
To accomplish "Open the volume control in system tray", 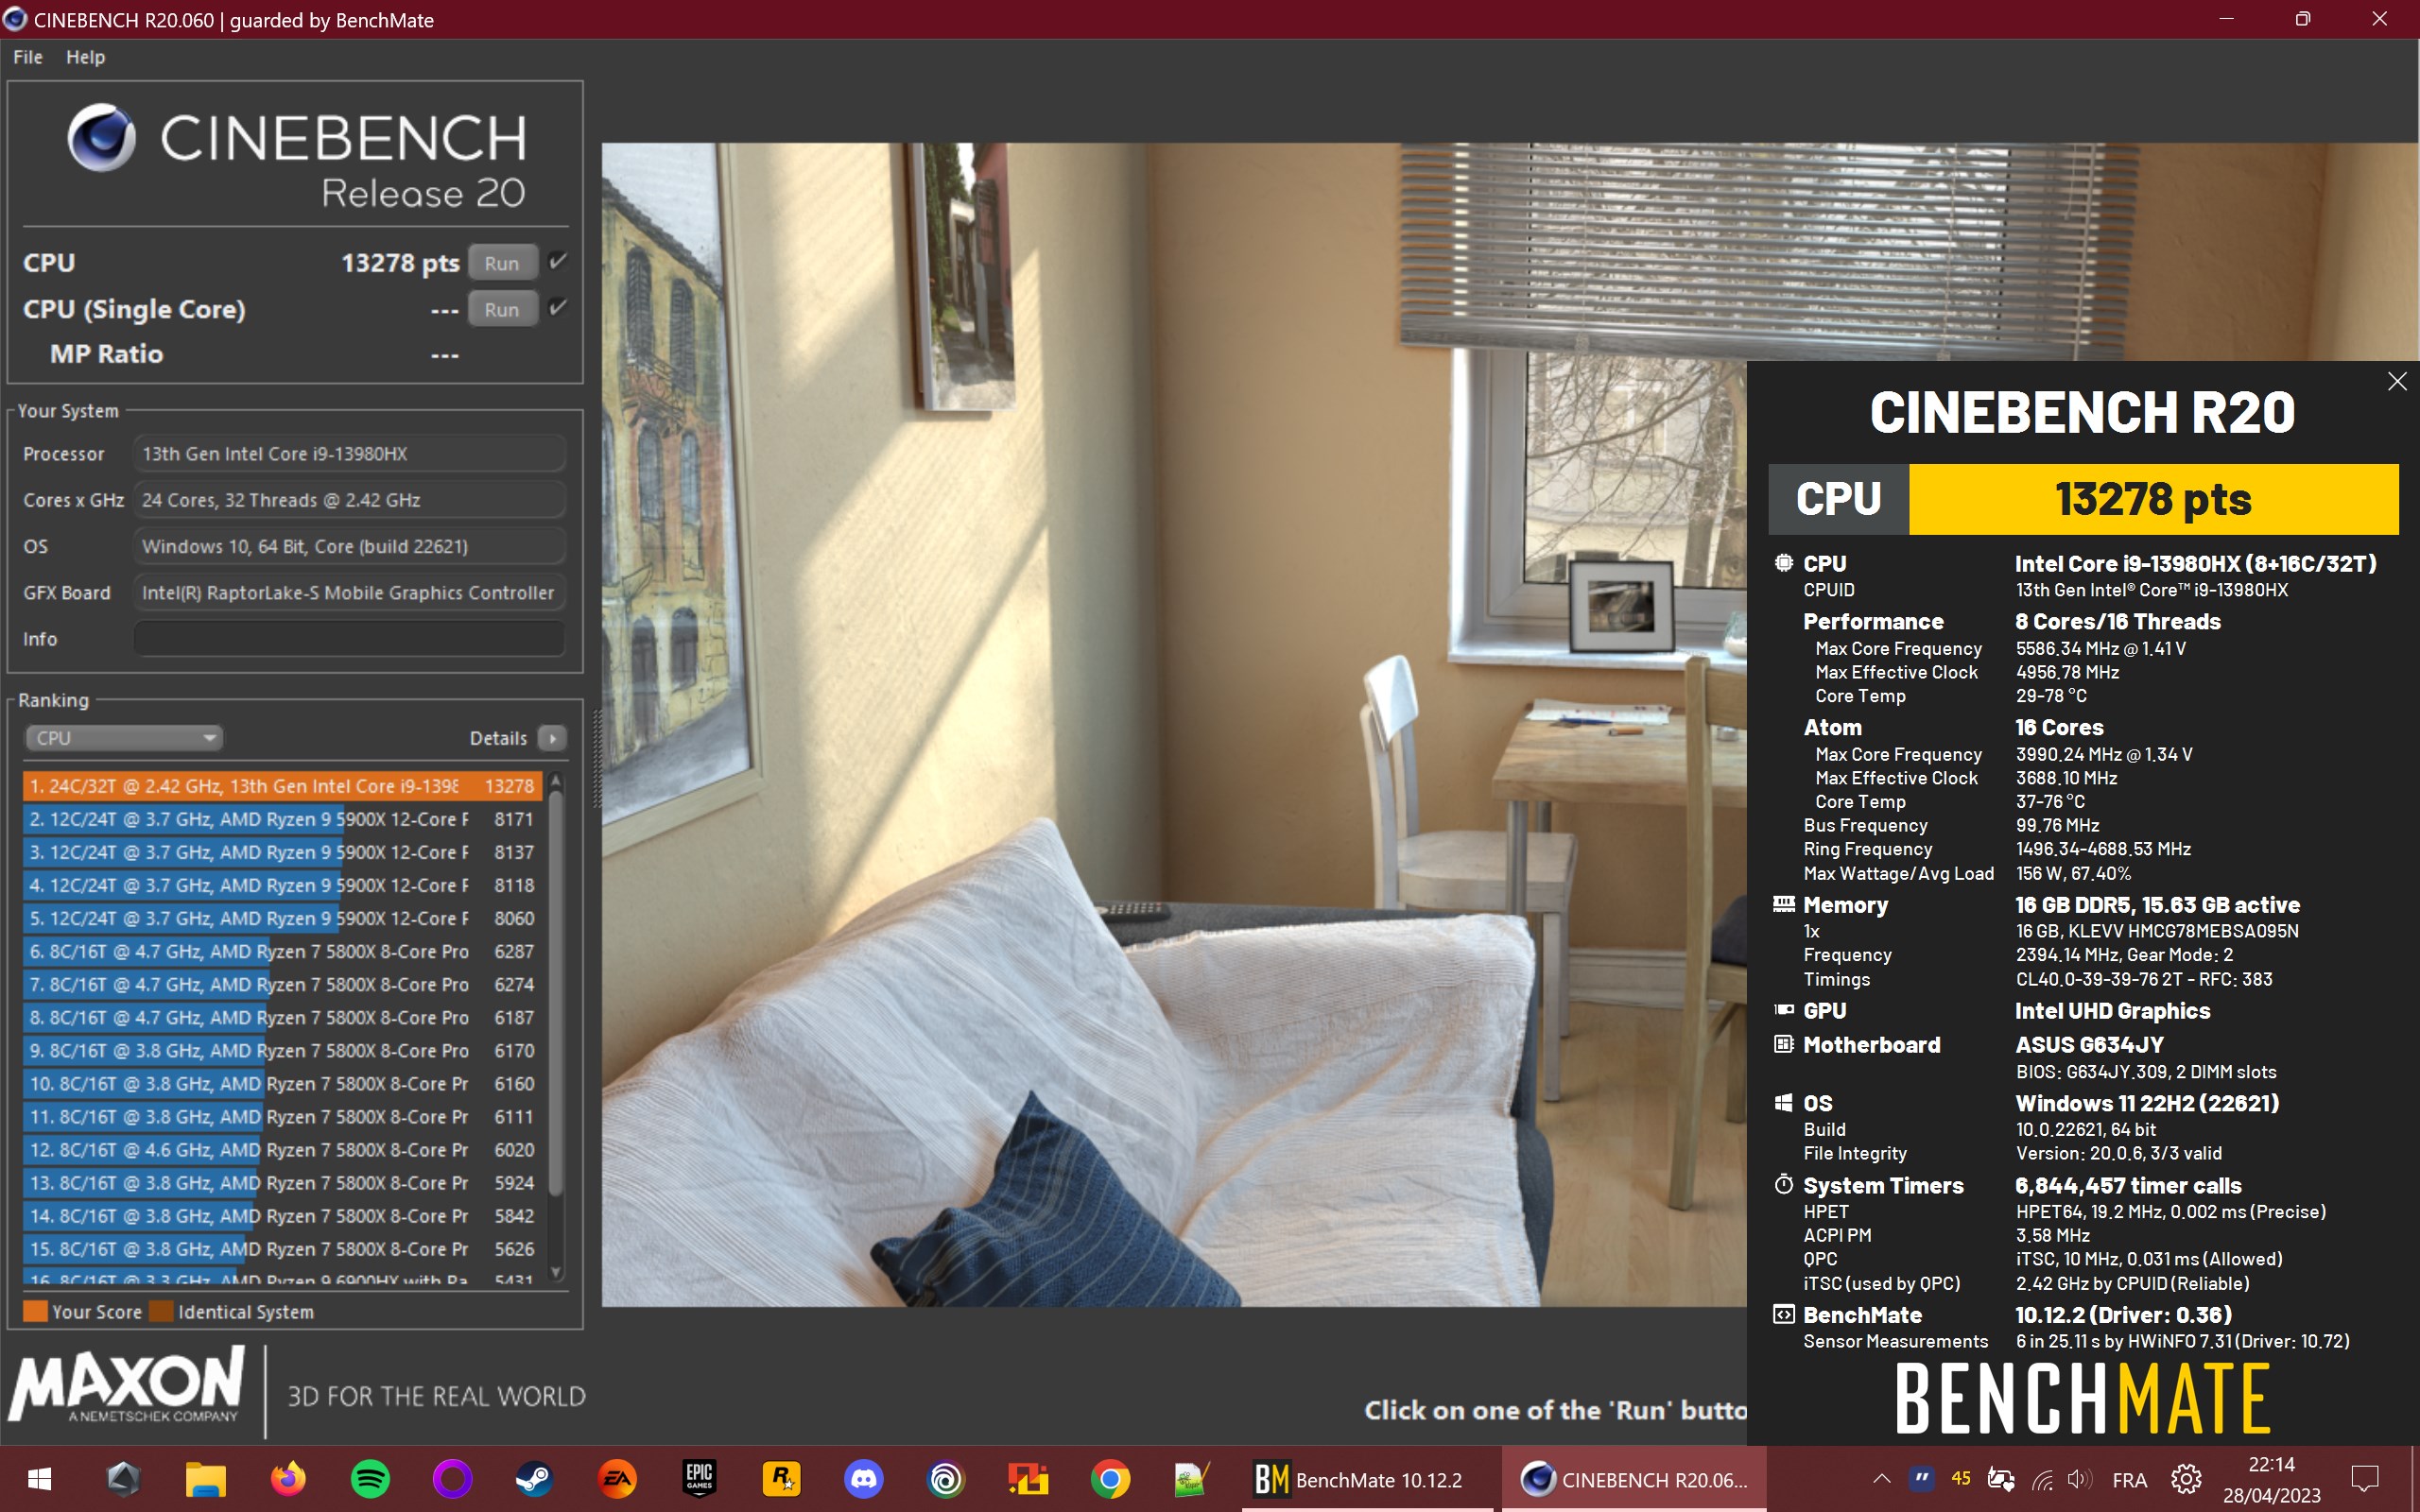I will [x=2080, y=1479].
